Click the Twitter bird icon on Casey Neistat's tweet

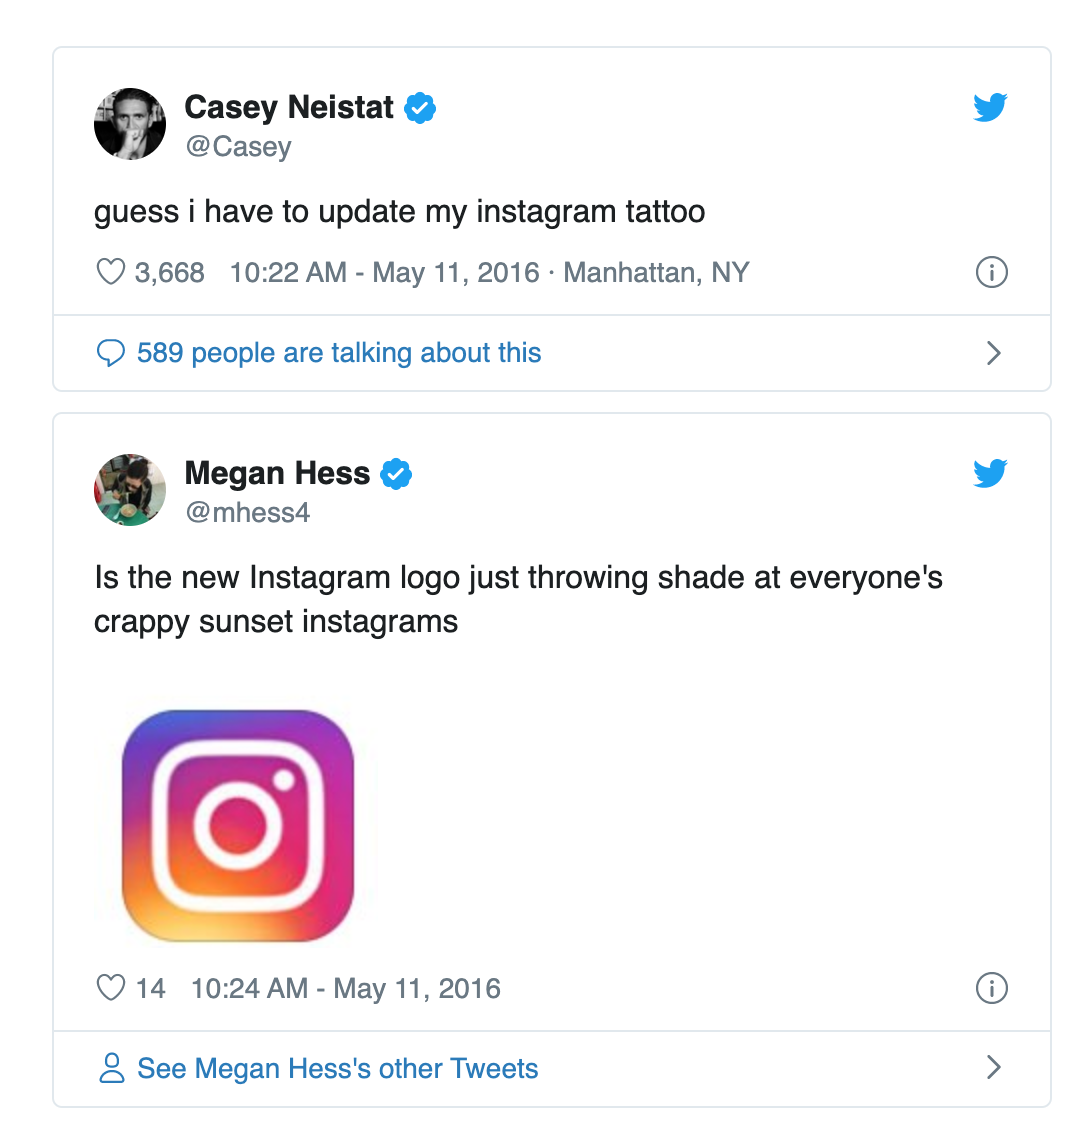coord(990,108)
